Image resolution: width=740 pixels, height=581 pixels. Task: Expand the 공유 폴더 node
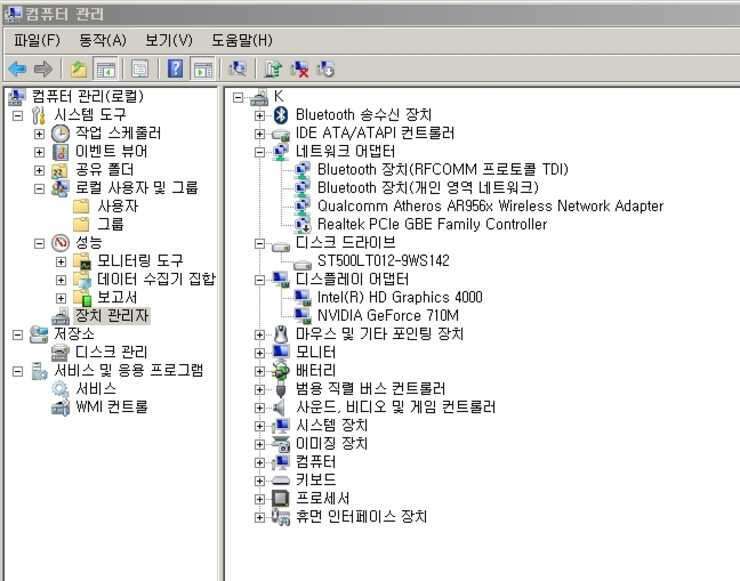click(39, 170)
